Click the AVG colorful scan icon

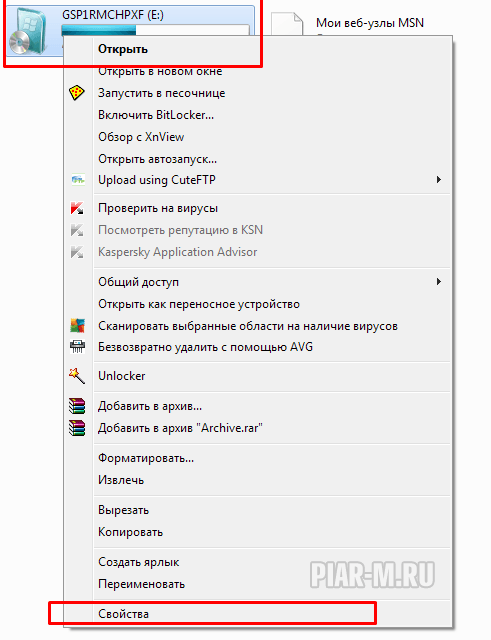click(77, 326)
